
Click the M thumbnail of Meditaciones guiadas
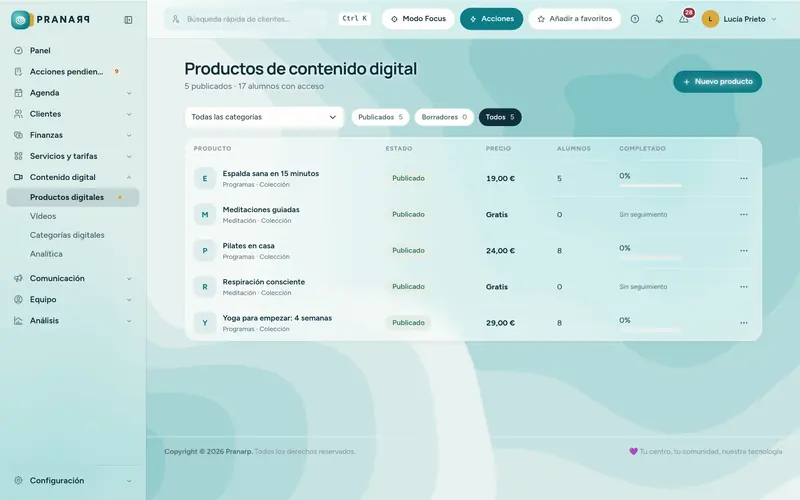pyautogui.click(x=205, y=215)
